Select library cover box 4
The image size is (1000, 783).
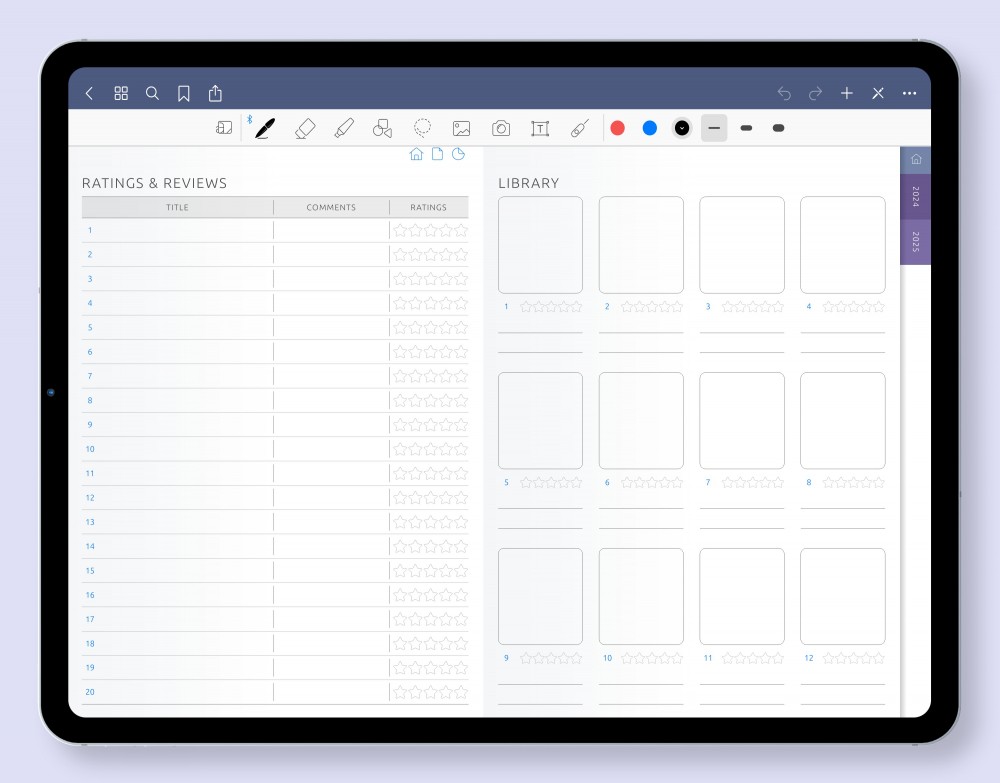[x=842, y=245]
